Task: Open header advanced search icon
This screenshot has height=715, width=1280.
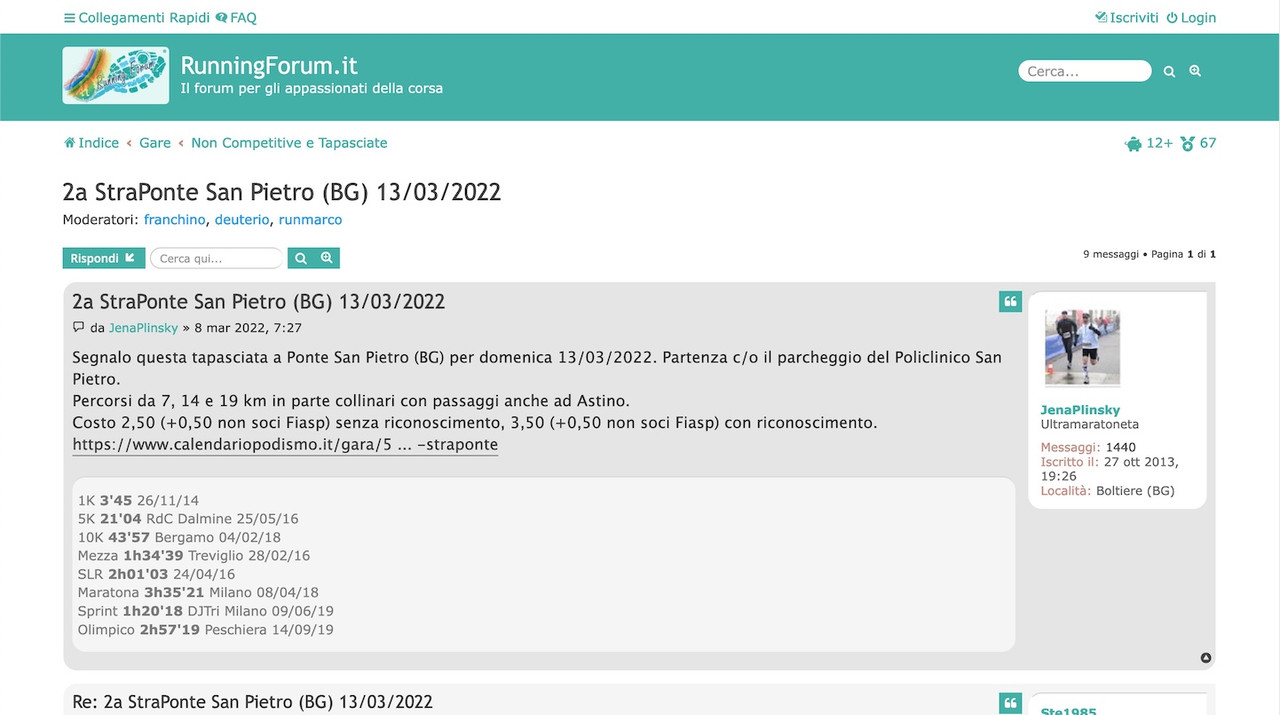Action: [1195, 71]
